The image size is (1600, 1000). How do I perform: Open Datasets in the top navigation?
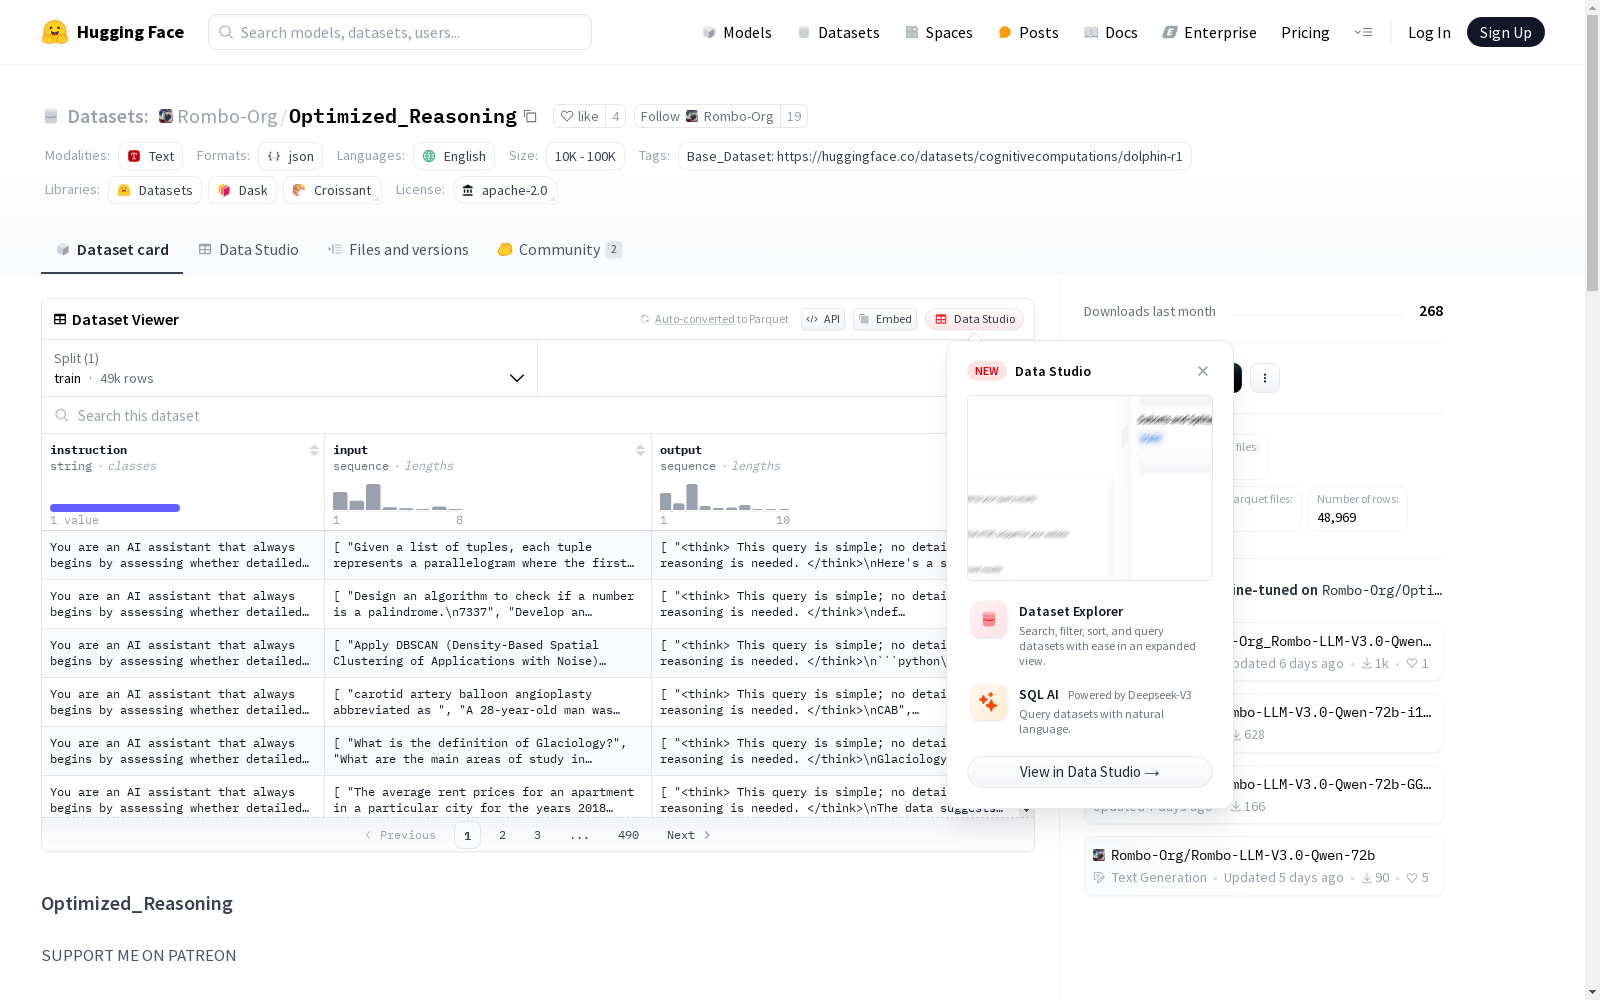(x=838, y=32)
